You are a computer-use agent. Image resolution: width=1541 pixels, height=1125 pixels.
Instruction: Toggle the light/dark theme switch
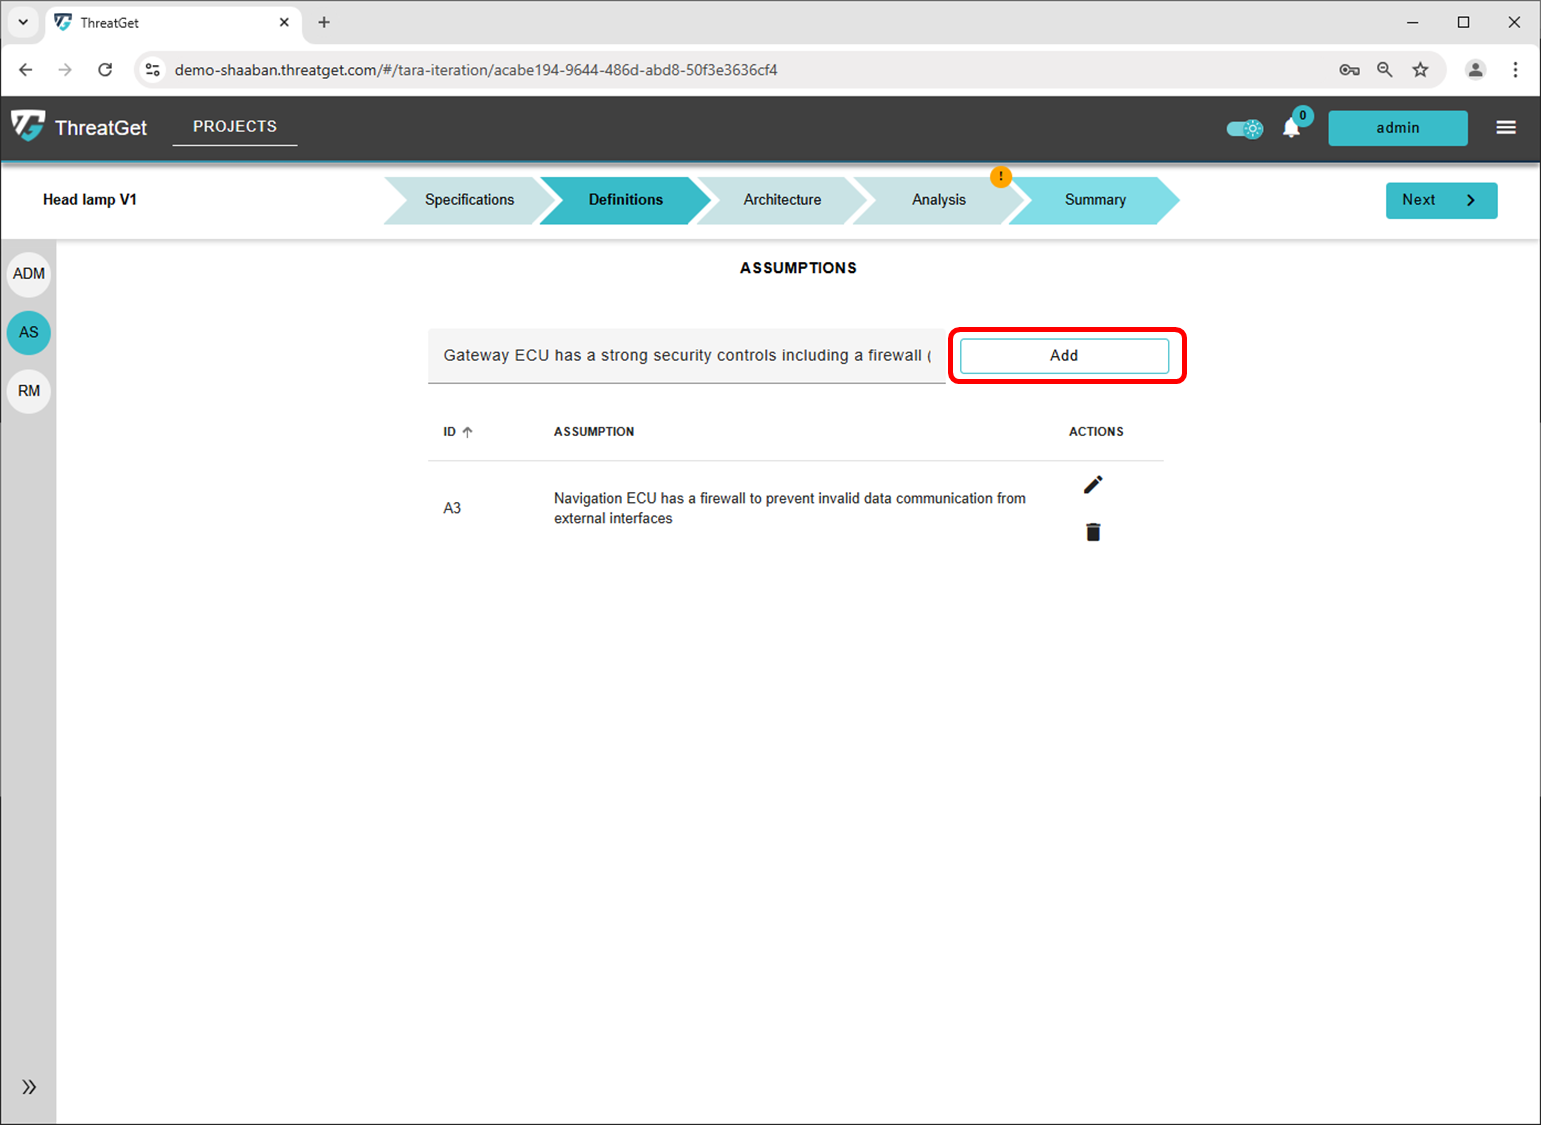coord(1245,128)
